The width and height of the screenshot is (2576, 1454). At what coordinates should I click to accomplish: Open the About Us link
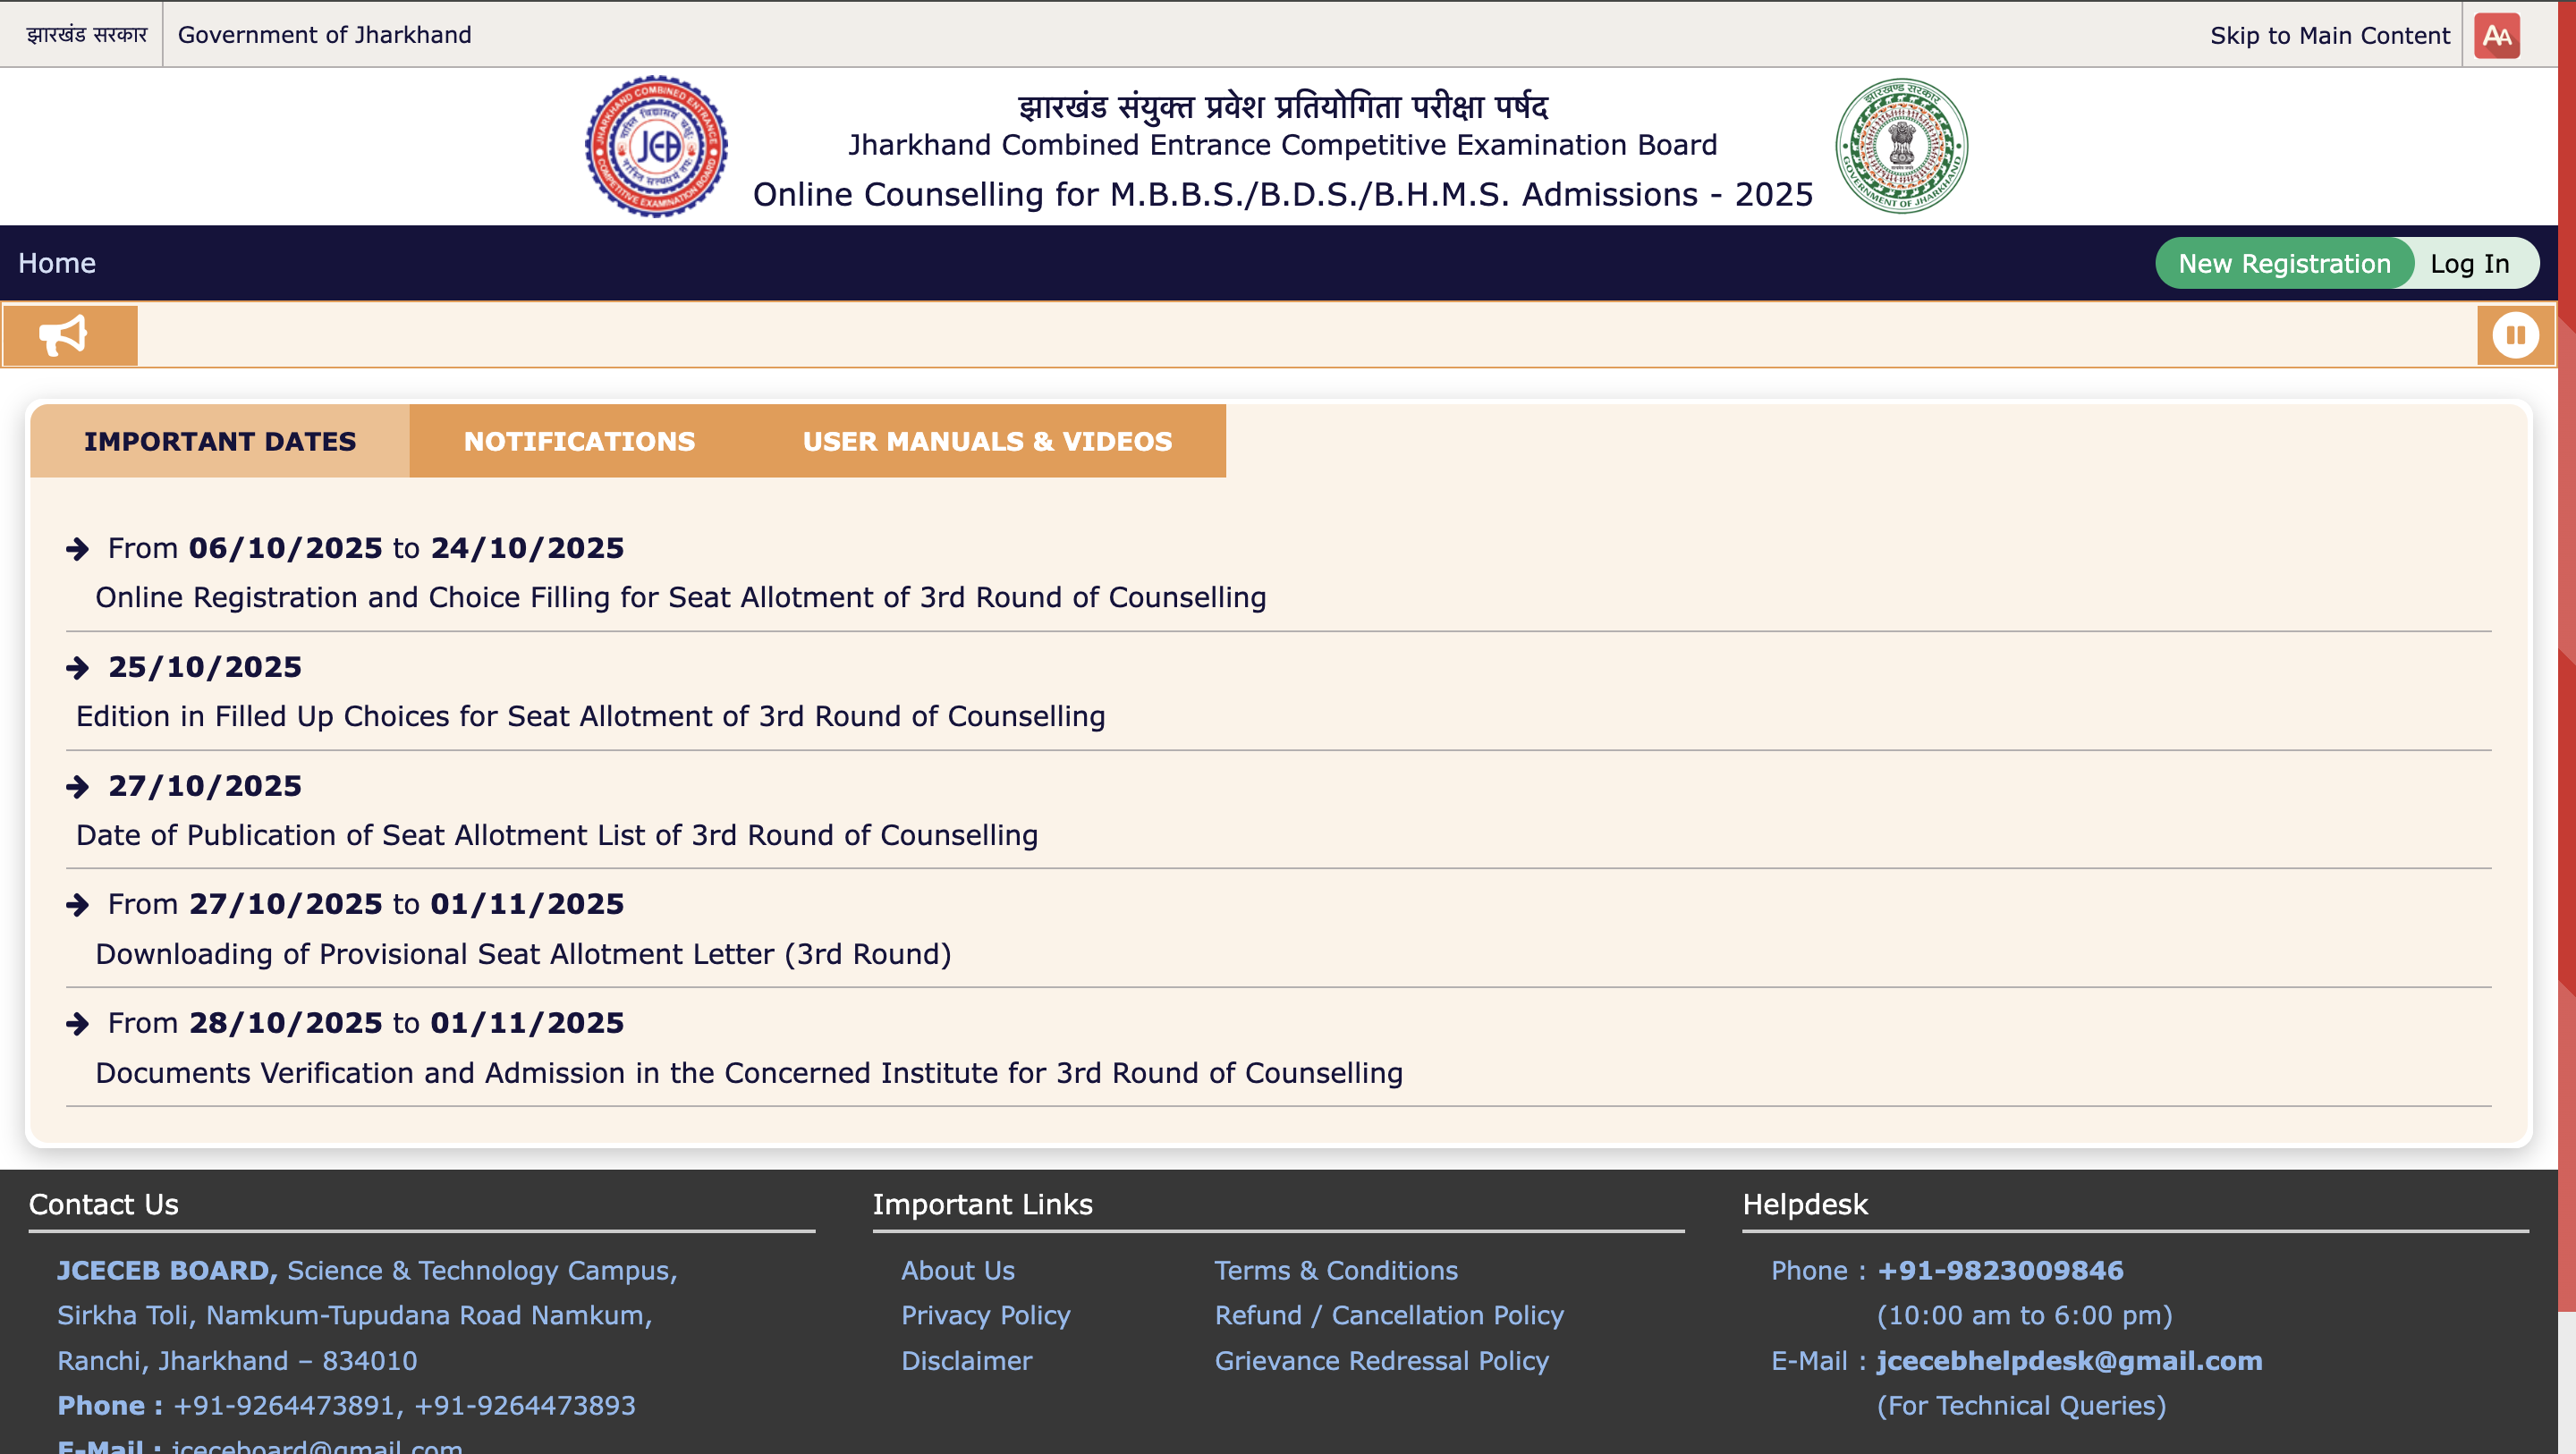[957, 1270]
